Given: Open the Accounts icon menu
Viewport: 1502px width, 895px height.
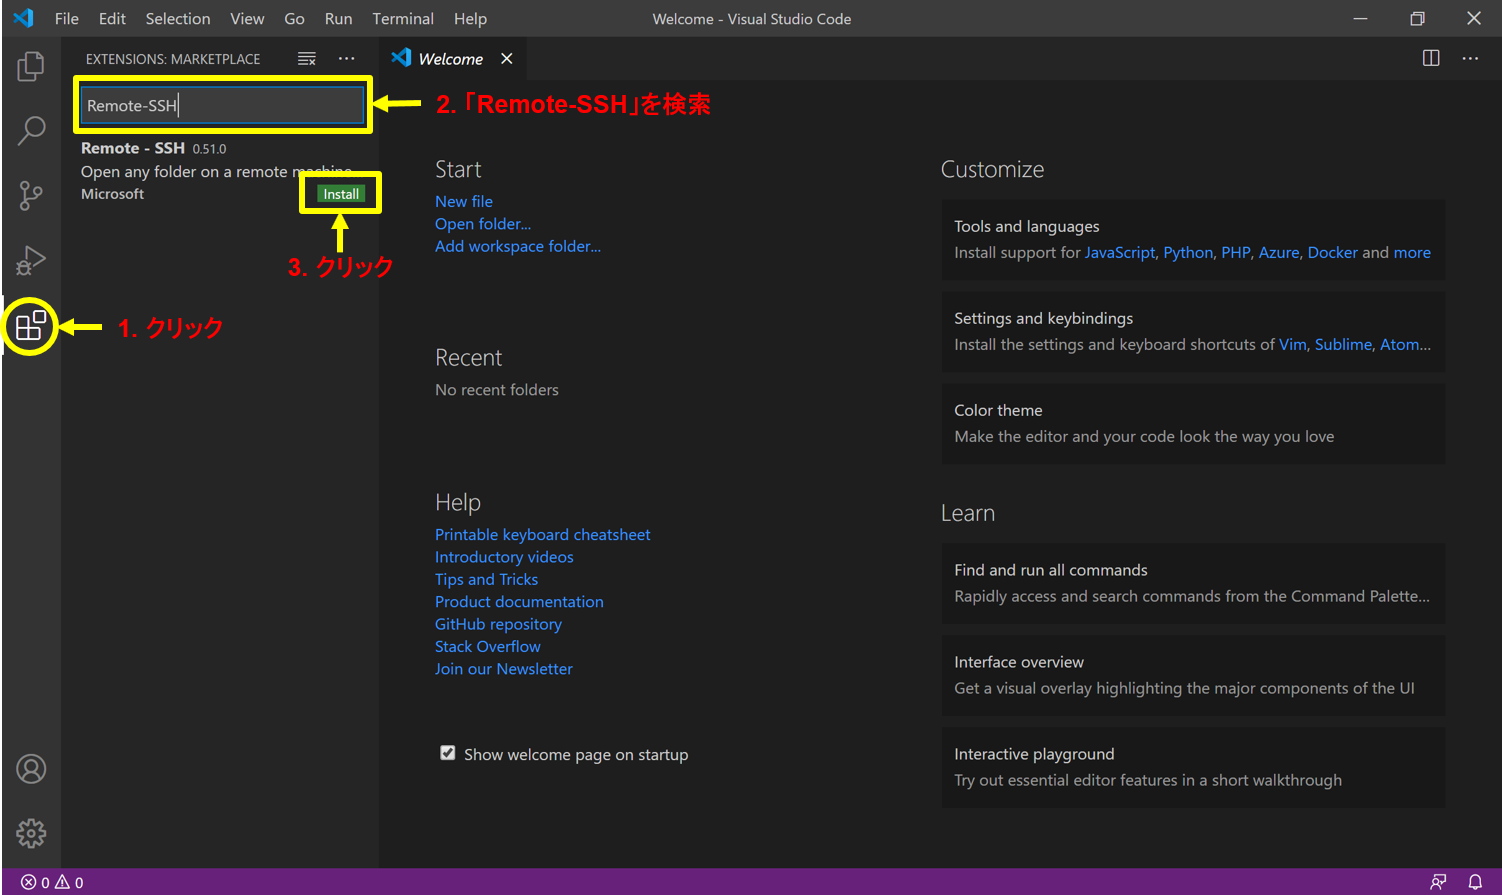Looking at the screenshot, I should [31, 769].
